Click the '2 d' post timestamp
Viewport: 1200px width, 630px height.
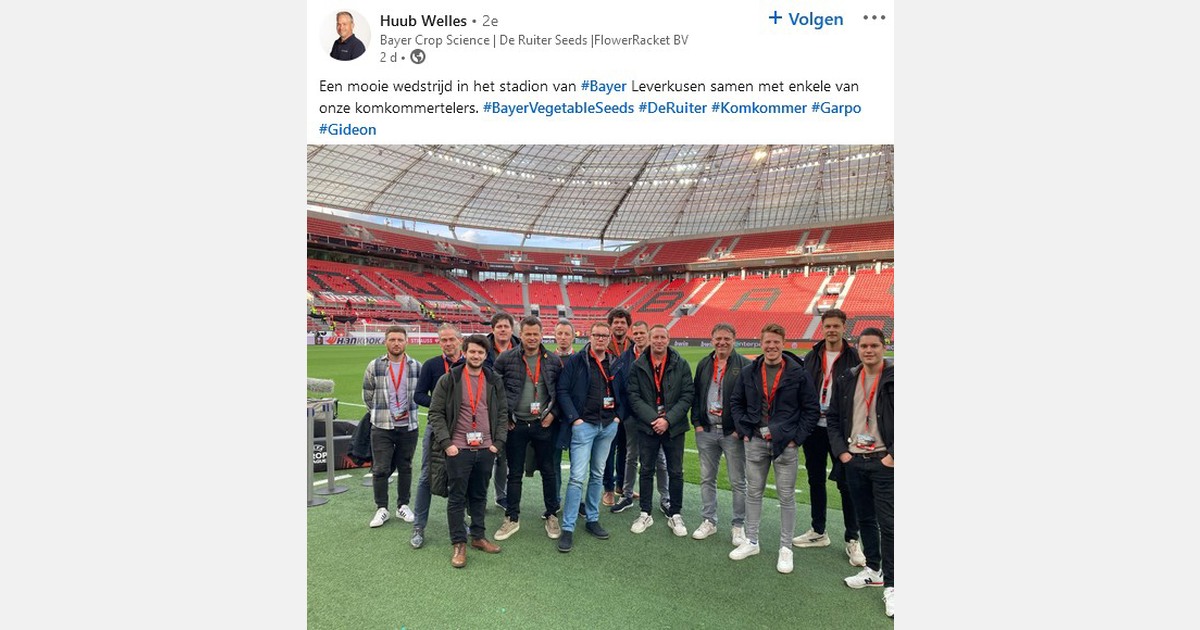coord(387,57)
